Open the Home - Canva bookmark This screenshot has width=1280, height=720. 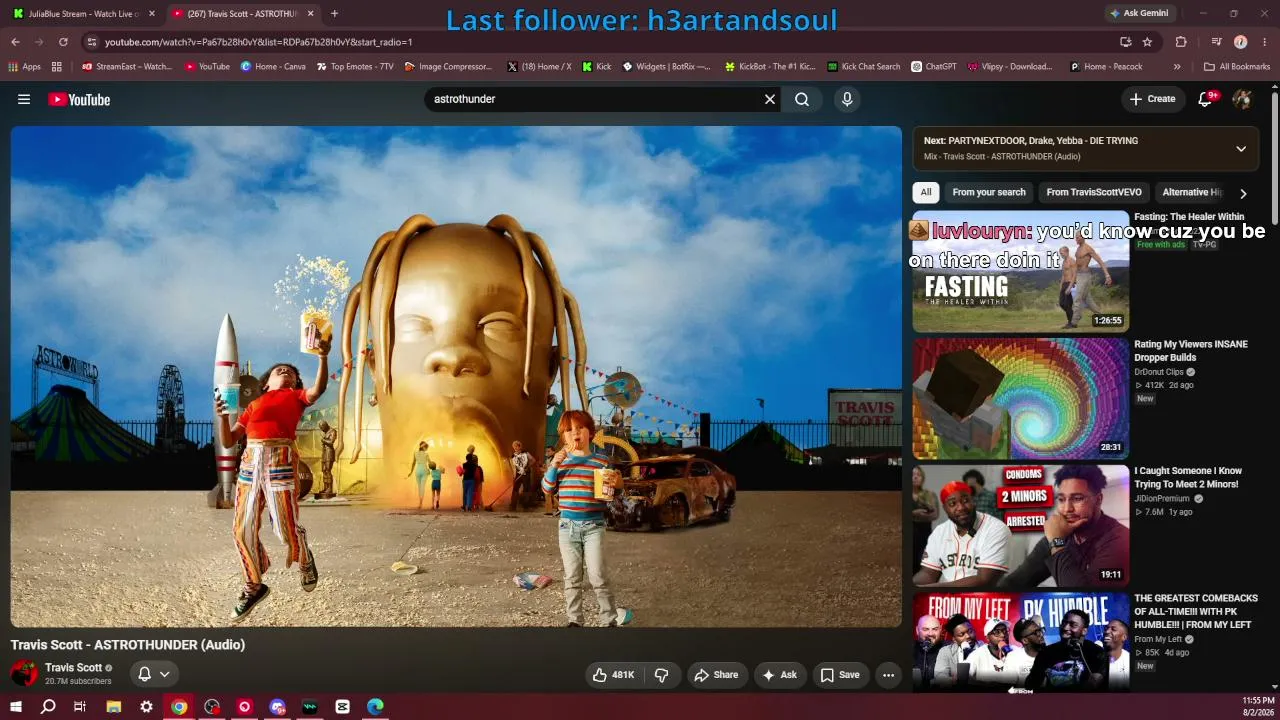click(273, 67)
